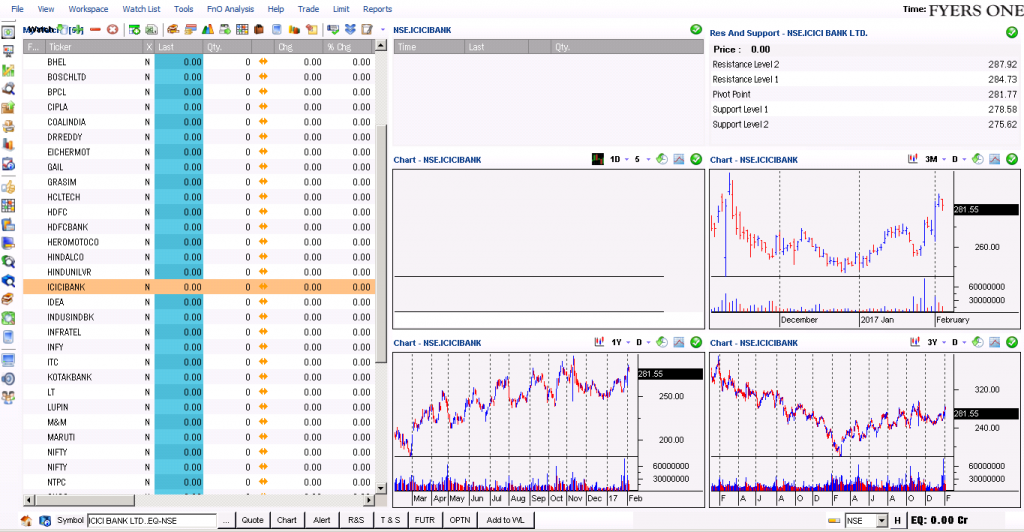Click the Symbol input field
The width and height of the screenshot is (1024, 532).
pos(152,521)
